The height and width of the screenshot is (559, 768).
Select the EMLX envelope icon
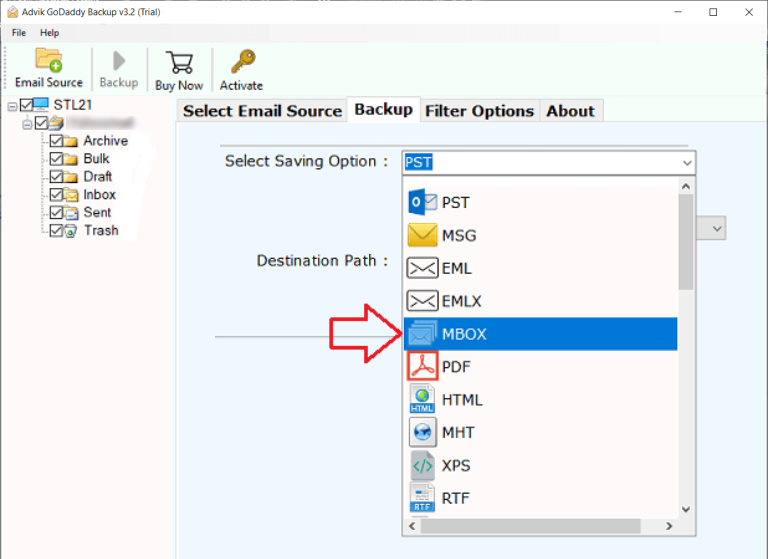(422, 301)
